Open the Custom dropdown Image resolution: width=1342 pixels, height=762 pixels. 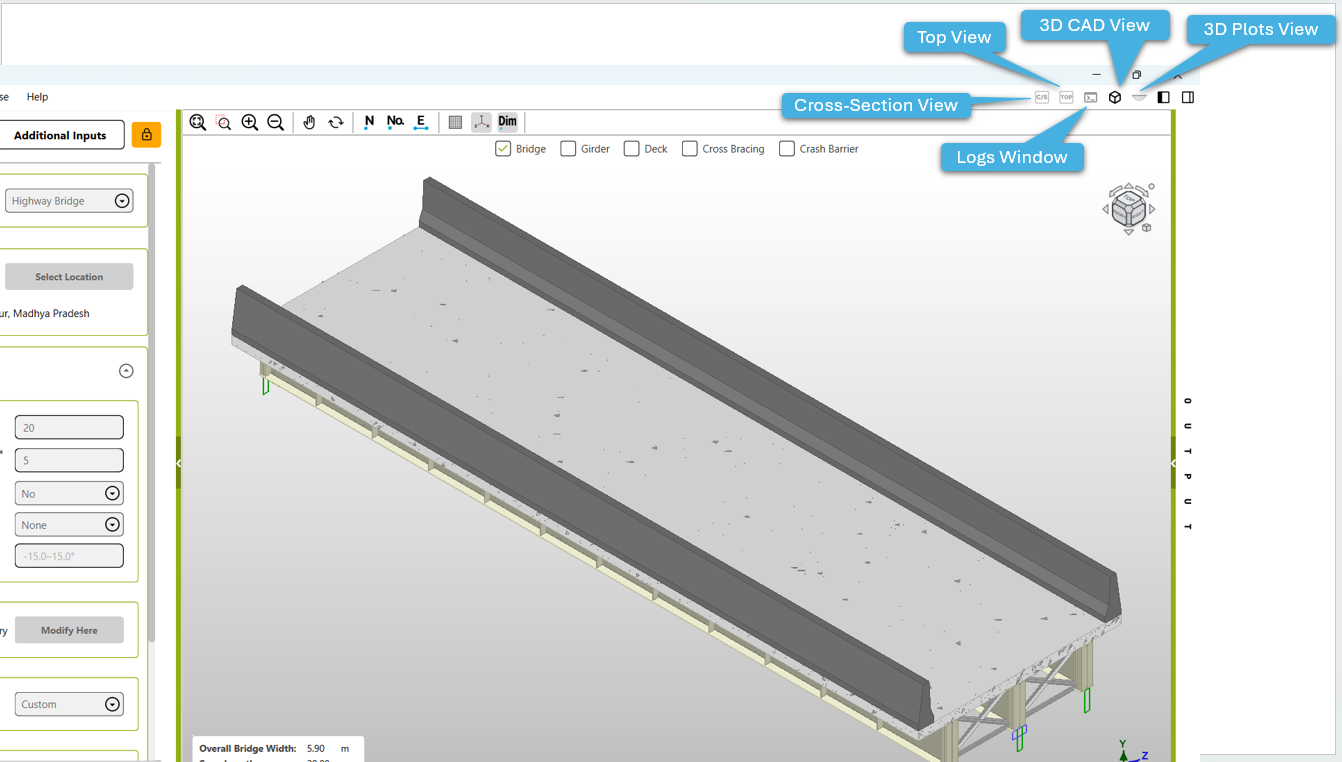[69, 704]
